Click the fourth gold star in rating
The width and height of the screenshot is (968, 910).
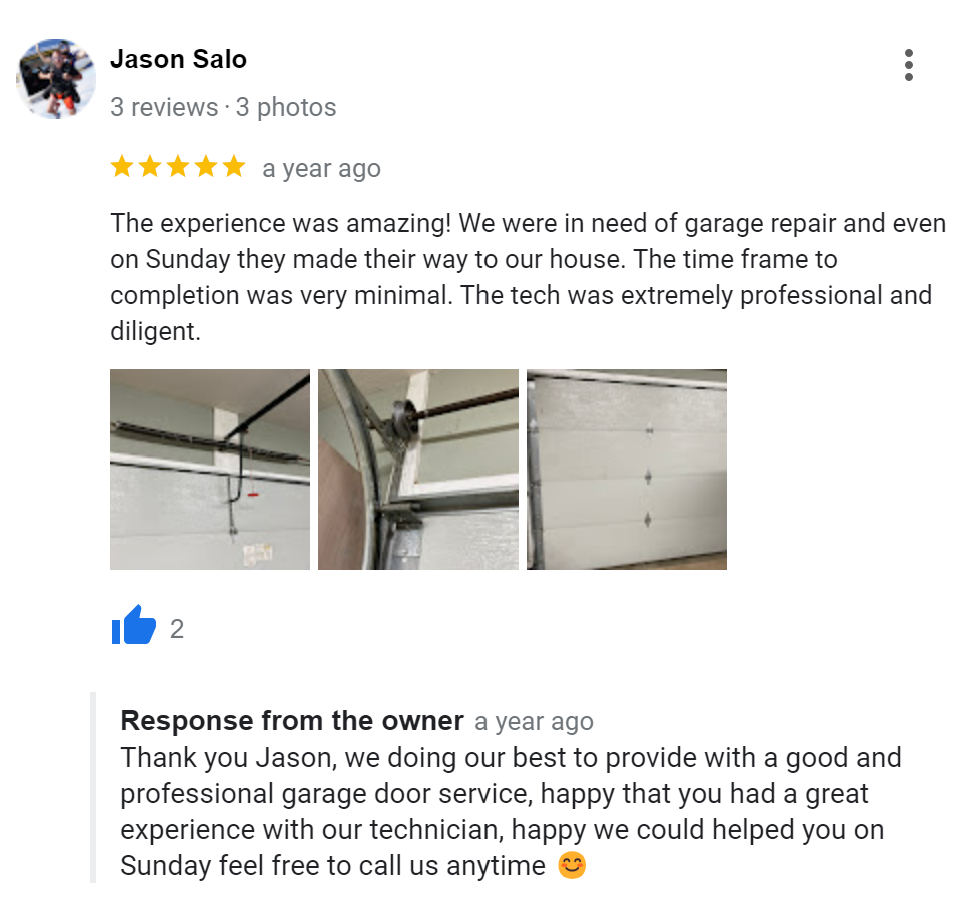pyautogui.click(x=206, y=167)
